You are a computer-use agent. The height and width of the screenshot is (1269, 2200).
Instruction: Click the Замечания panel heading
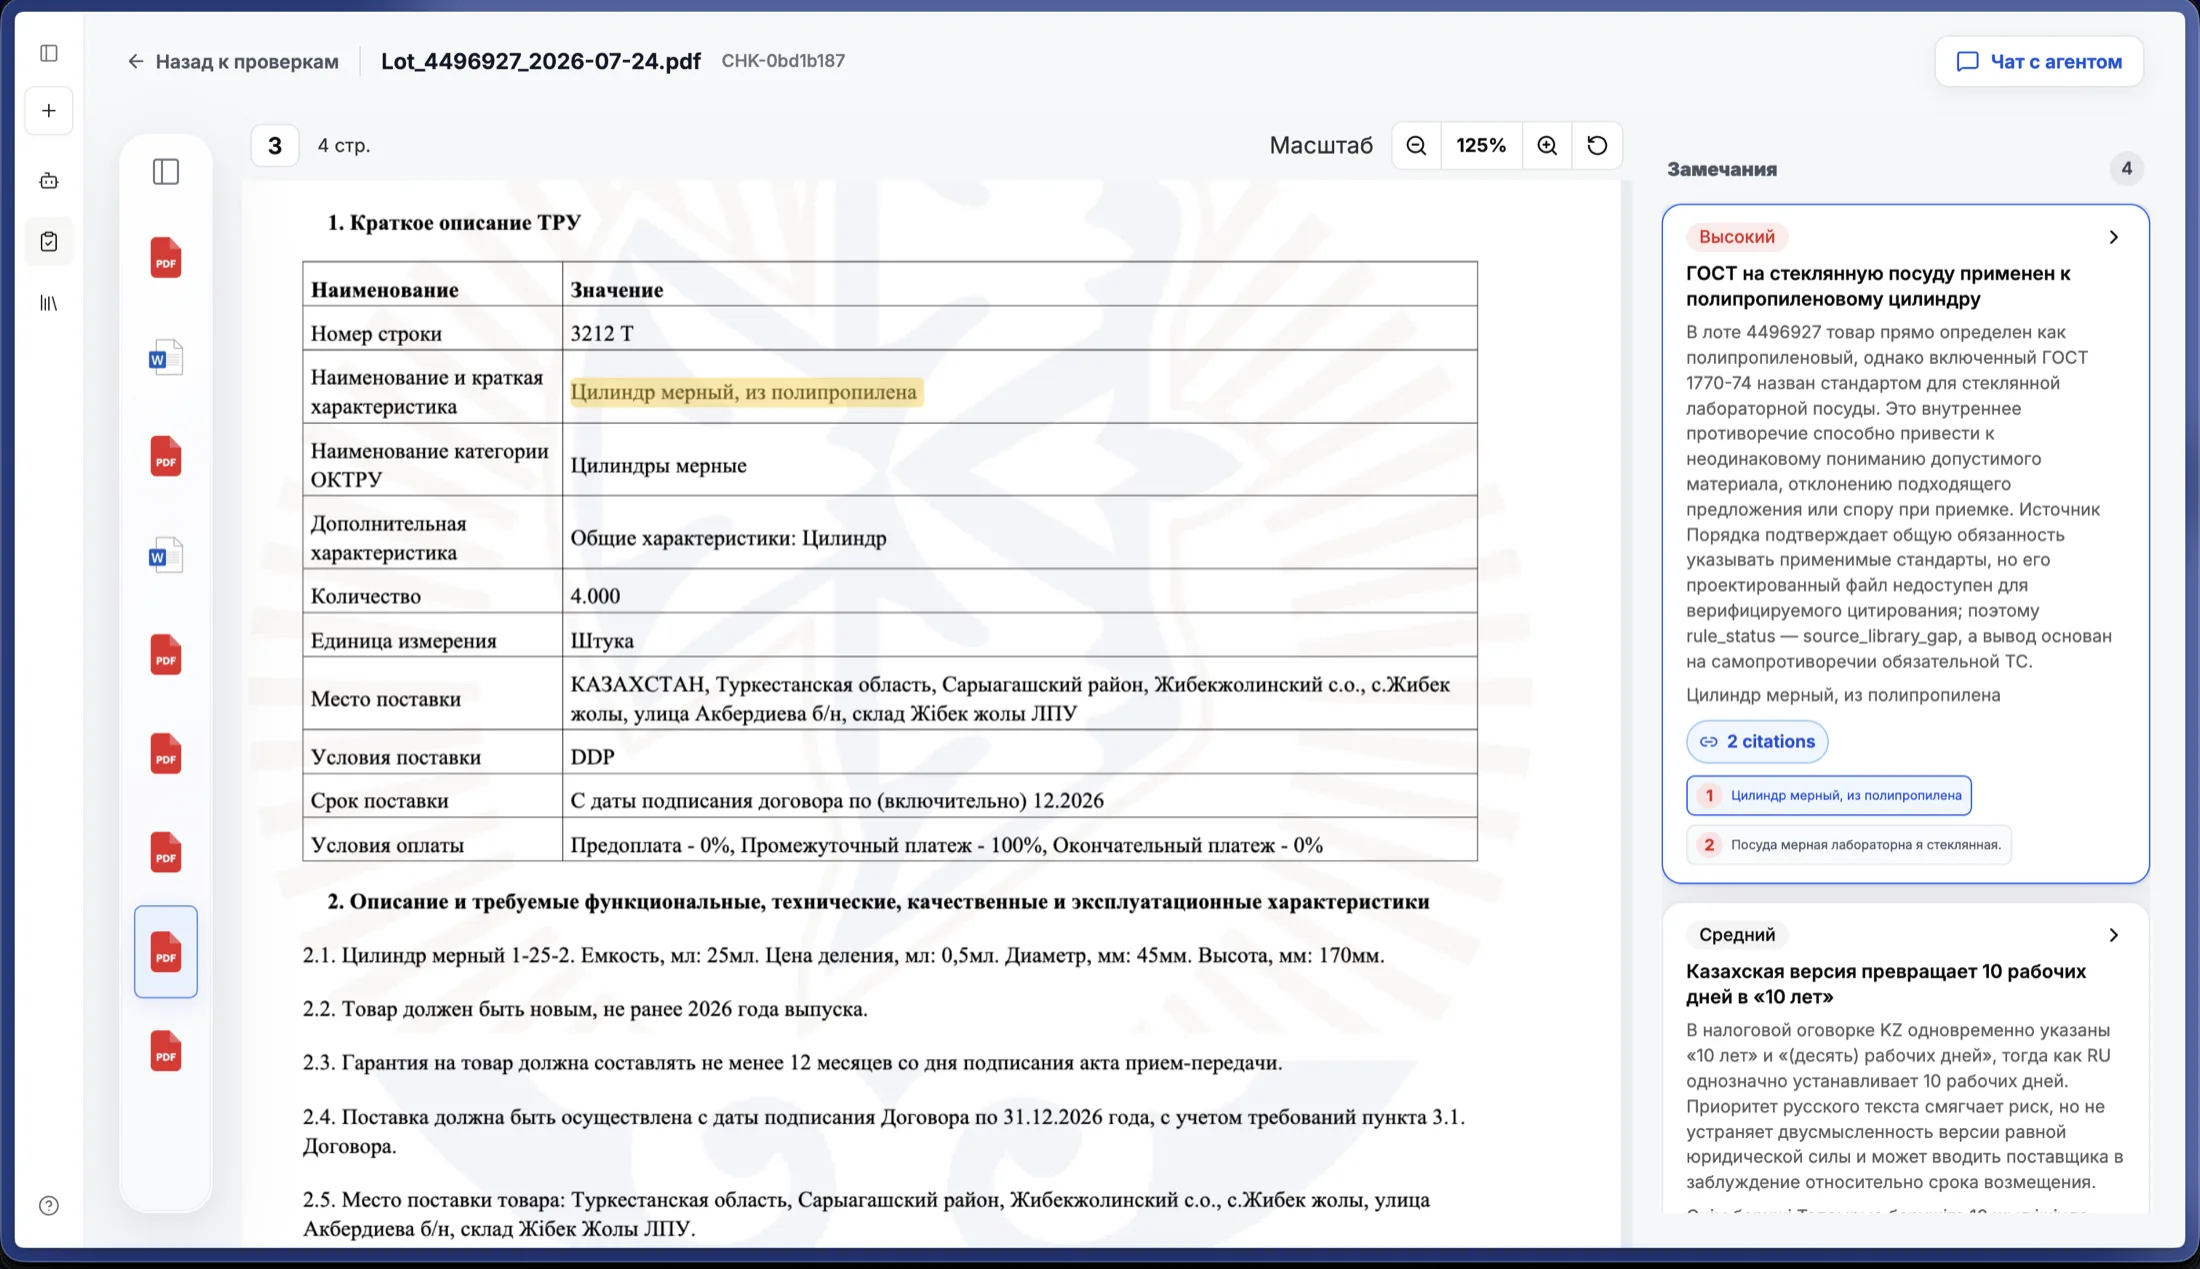click(1722, 170)
